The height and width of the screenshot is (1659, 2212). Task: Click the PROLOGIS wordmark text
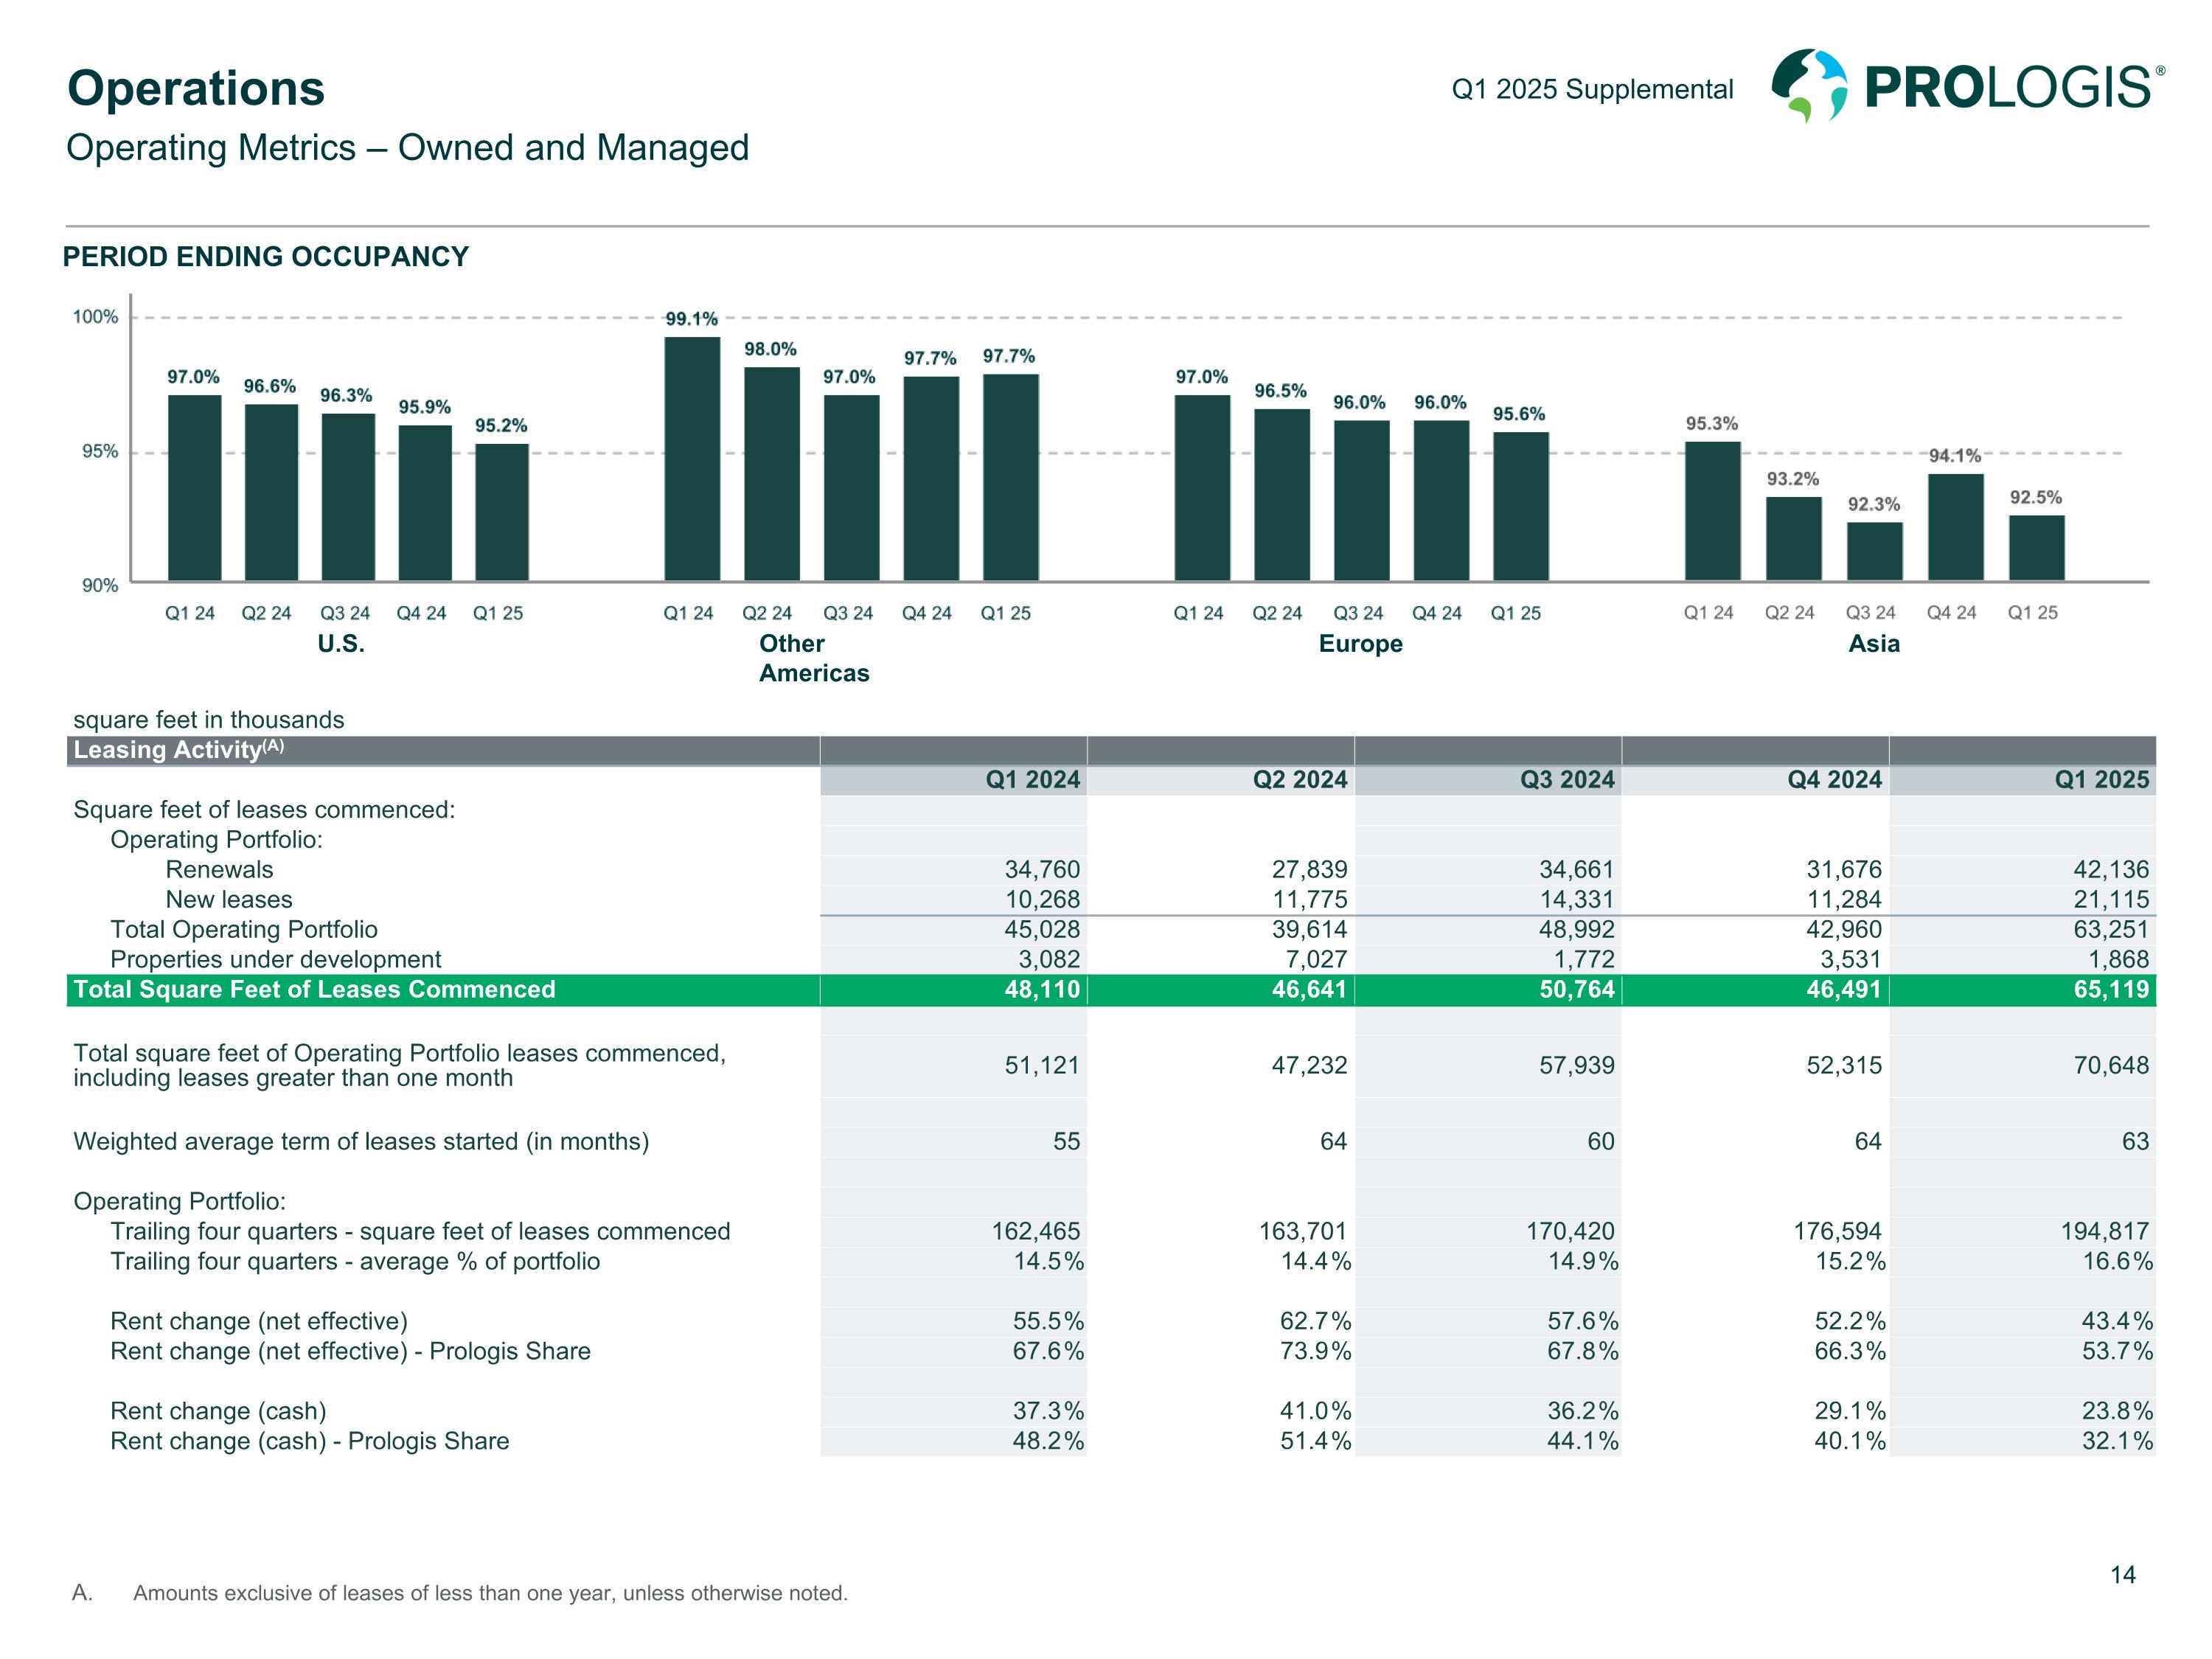pyautogui.click(x=2007, y=88)
